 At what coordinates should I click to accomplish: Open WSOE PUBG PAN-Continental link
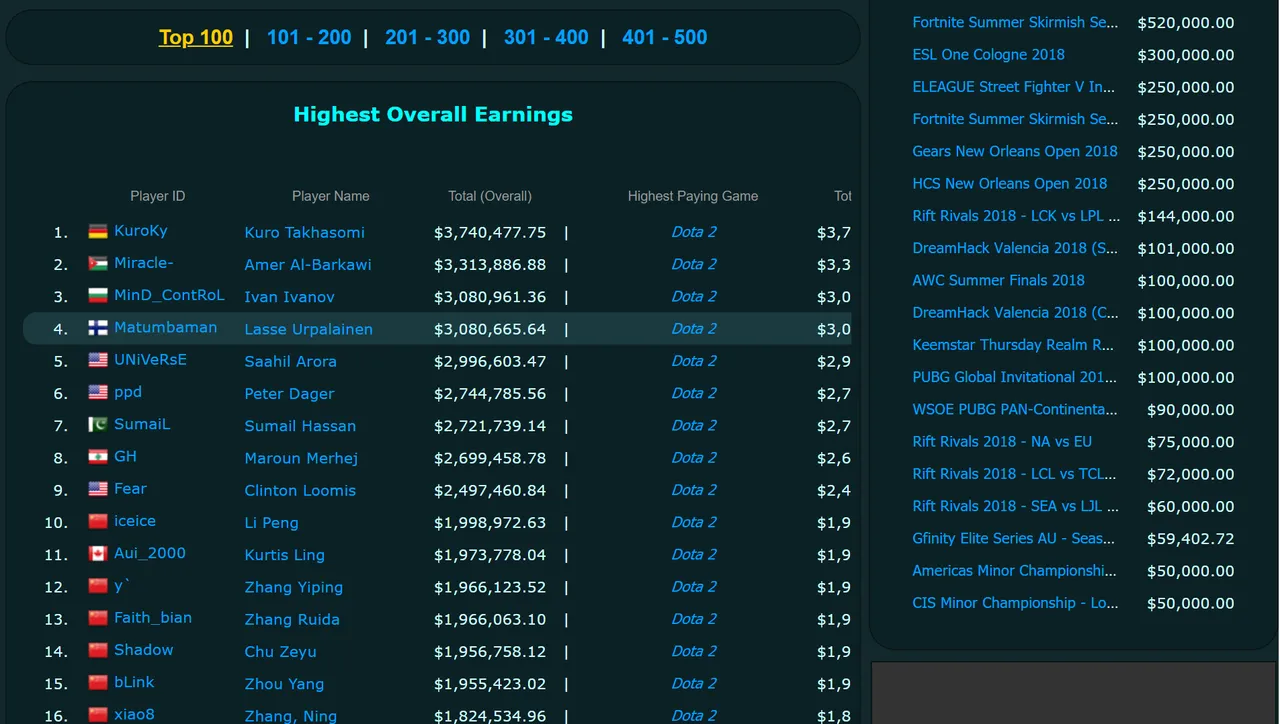click(1015, 409)
